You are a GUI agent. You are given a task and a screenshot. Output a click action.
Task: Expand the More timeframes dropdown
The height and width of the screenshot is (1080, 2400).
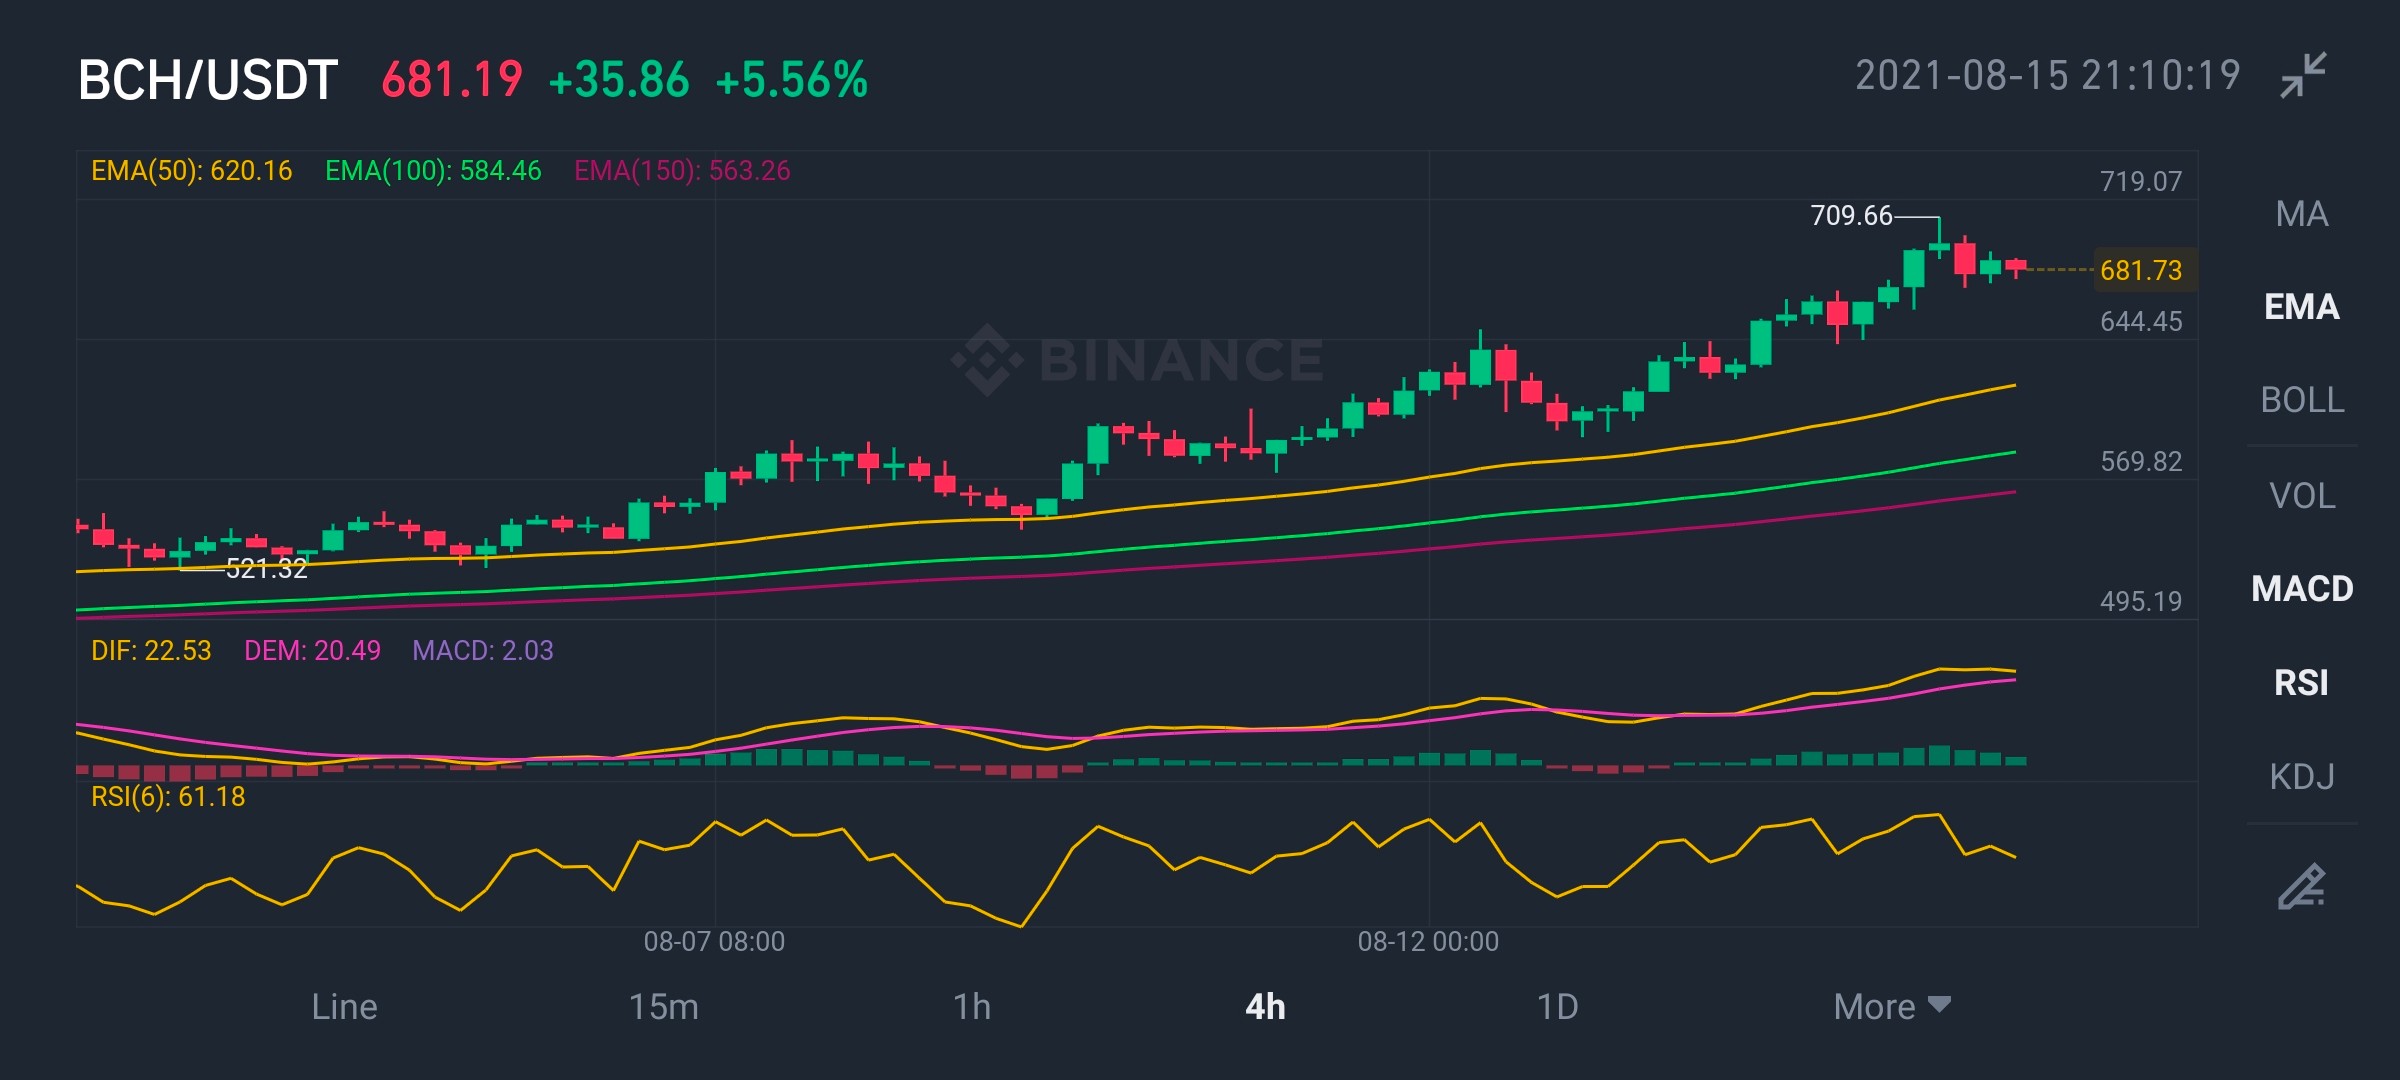[1891, 1006]
